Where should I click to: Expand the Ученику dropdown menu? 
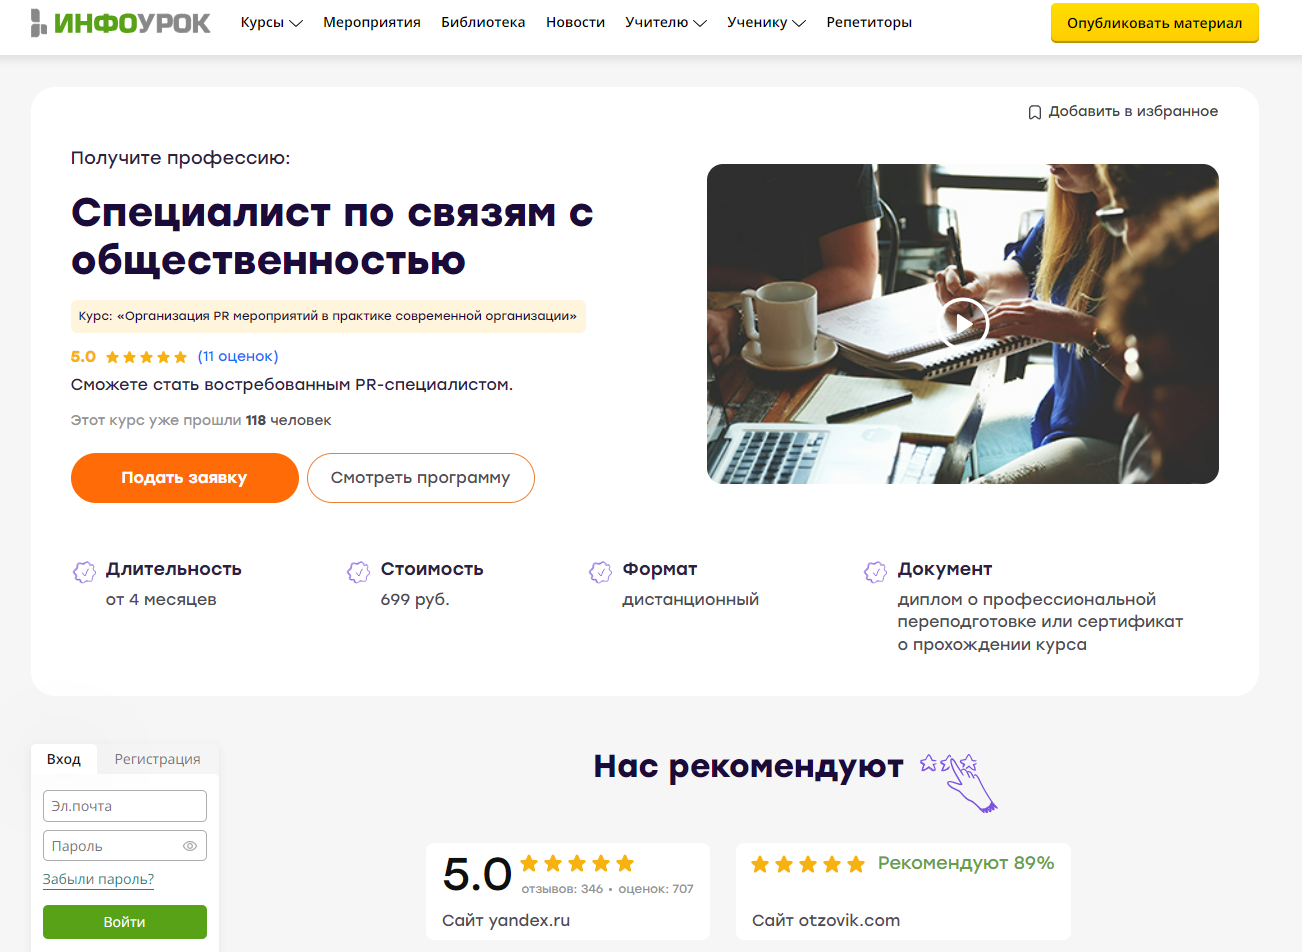pyautogui.click(x=767, y=22)
